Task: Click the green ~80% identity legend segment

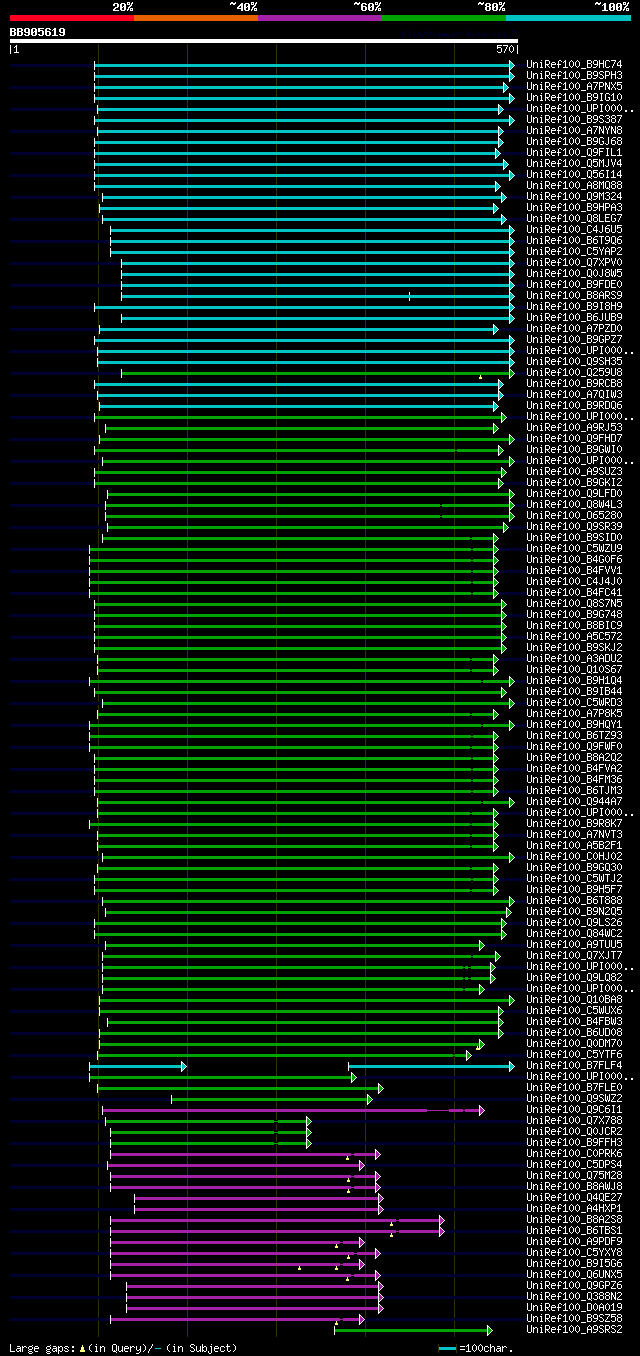Action: (443, 18)
